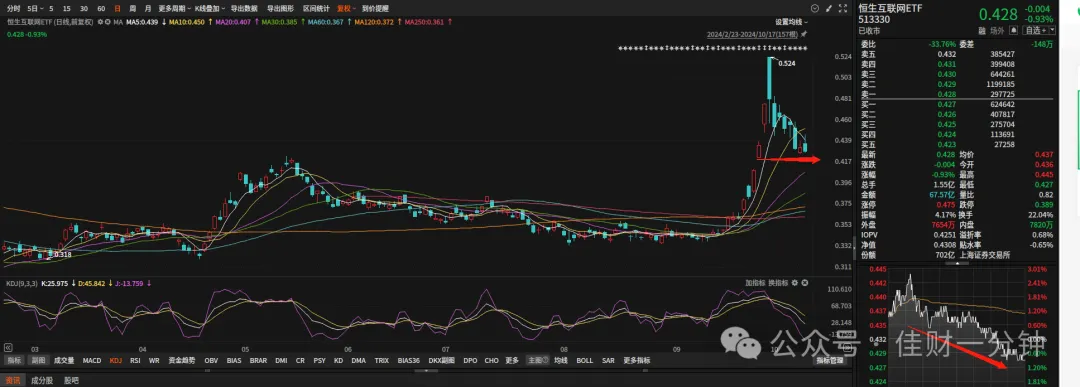Image resolution: width=1080 pixels, height=387 pixels.
Task: Toggle the 指标 button in indicator bar
Action: [x=14, y=360]
